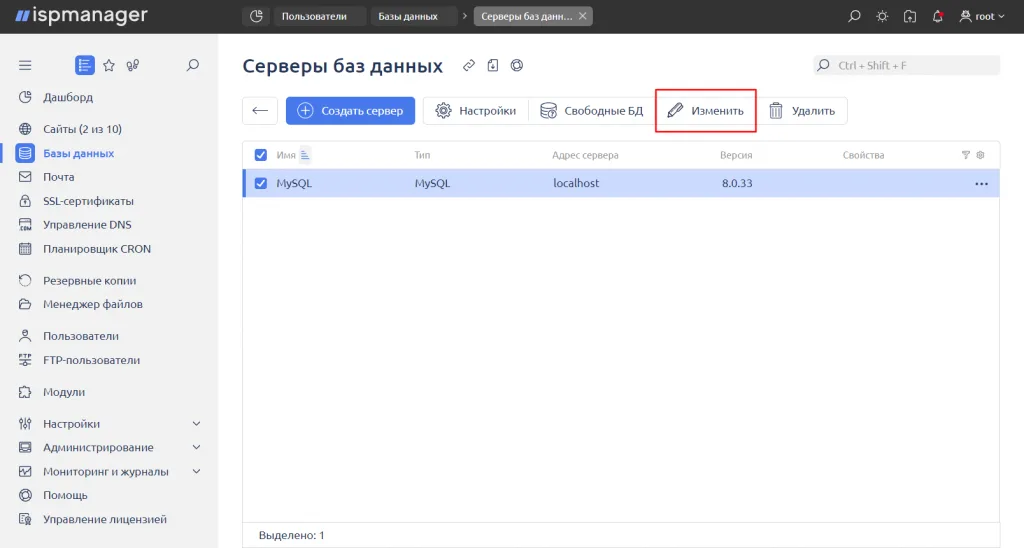Sort by Свойства column header
Screen dimensions: 1024x548
(863, 155)
